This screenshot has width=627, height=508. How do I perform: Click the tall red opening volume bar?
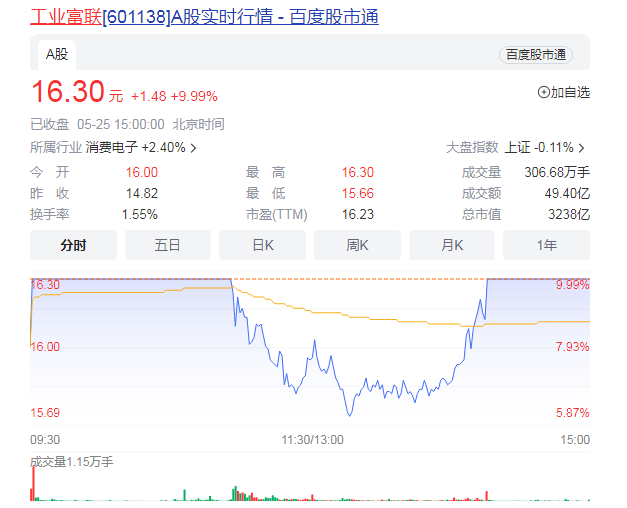tap(33, 484)
